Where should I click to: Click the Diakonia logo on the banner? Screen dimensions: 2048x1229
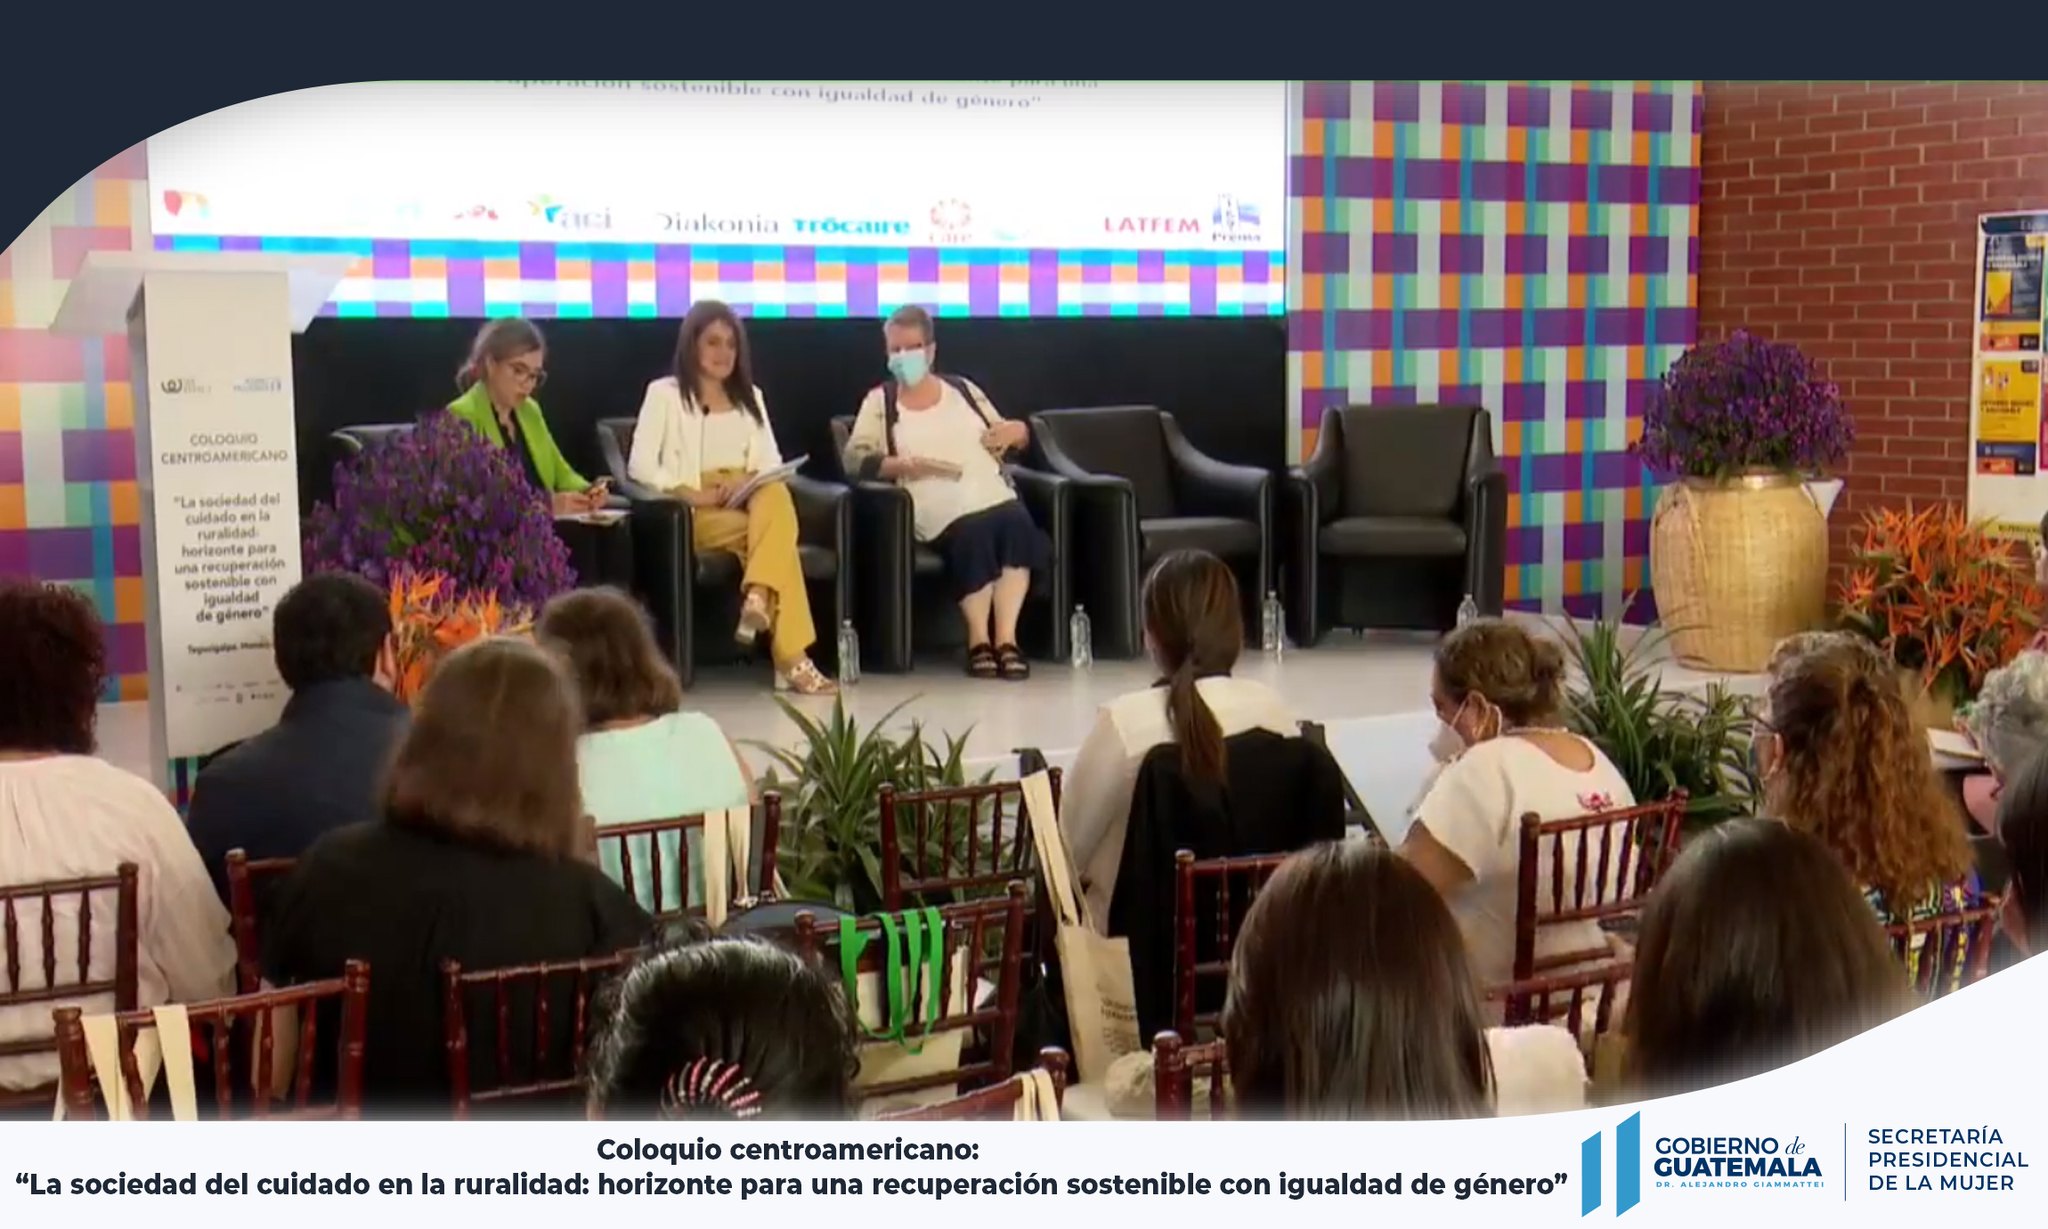(x=717, y=223)
